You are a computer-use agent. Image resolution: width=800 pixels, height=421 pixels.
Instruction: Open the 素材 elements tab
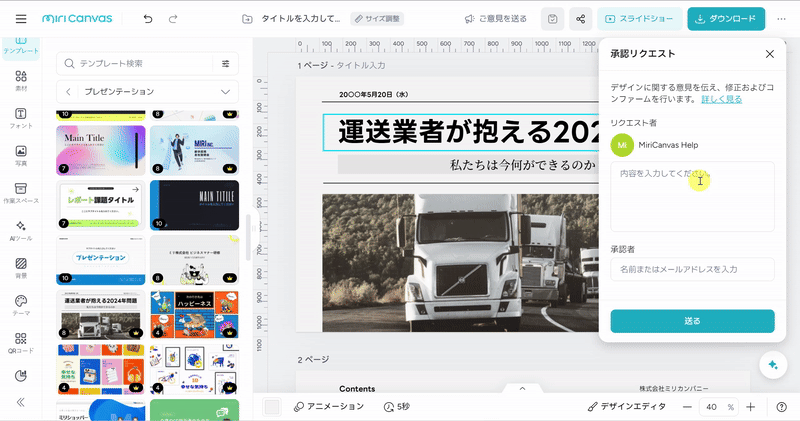click(21, 81)
